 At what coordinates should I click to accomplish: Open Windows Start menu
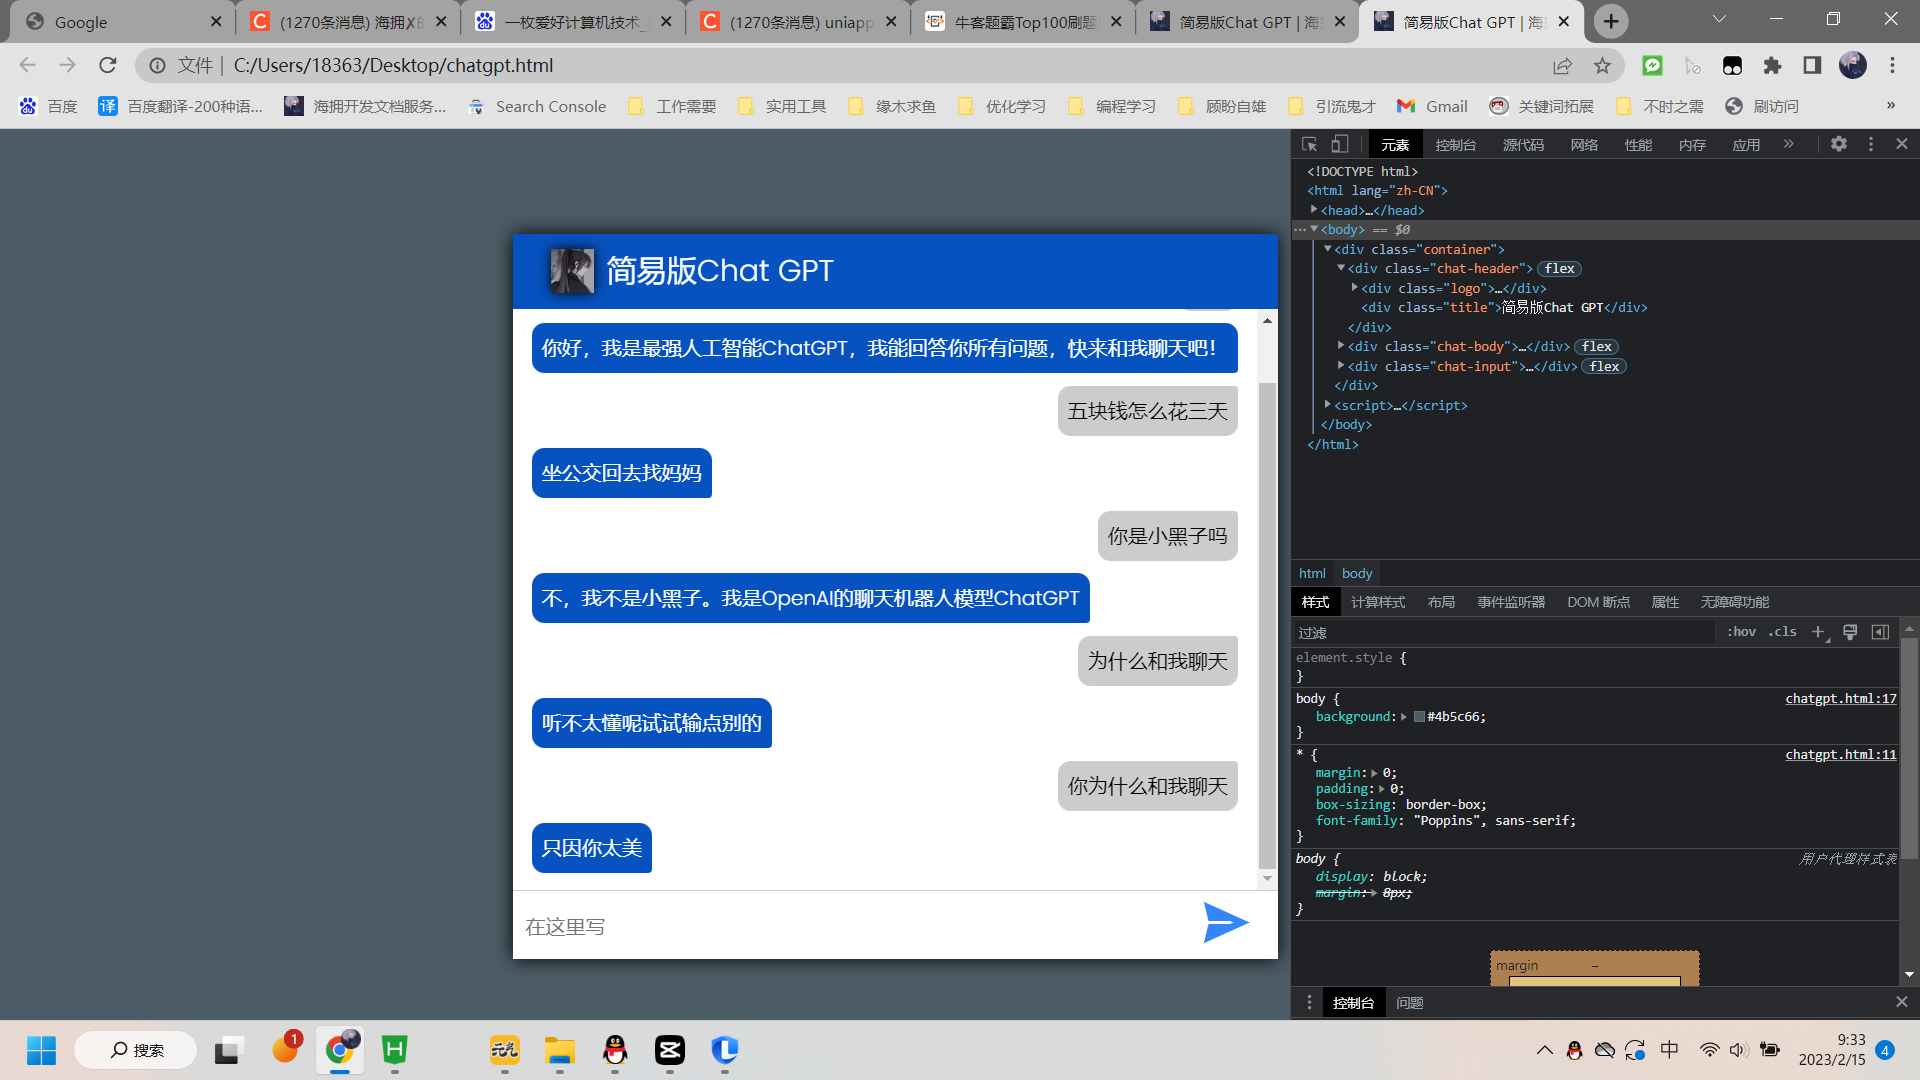[x=41, y=1050]
